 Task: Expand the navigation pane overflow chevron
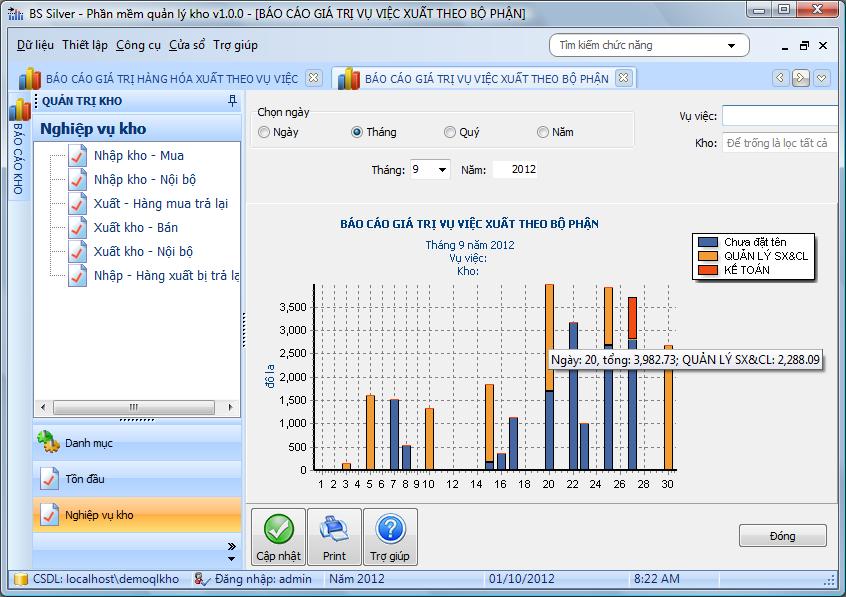[232, 546]
